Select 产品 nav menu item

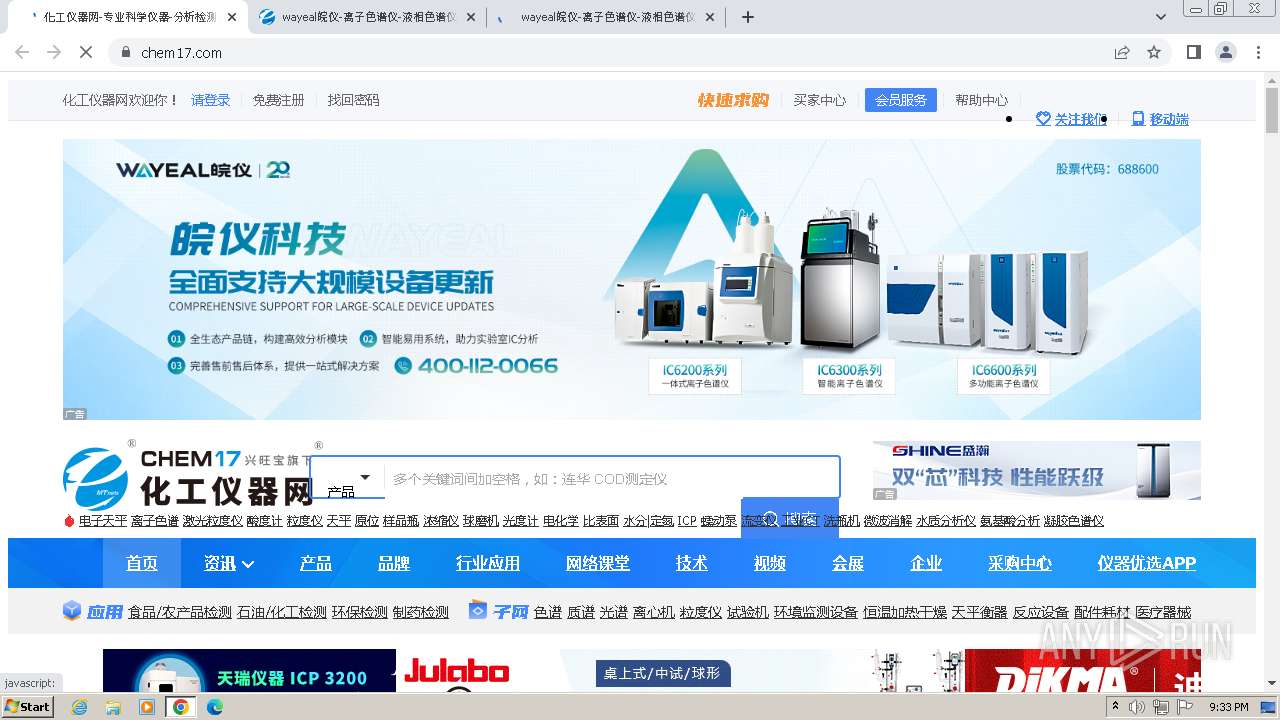tap(316, 563)
